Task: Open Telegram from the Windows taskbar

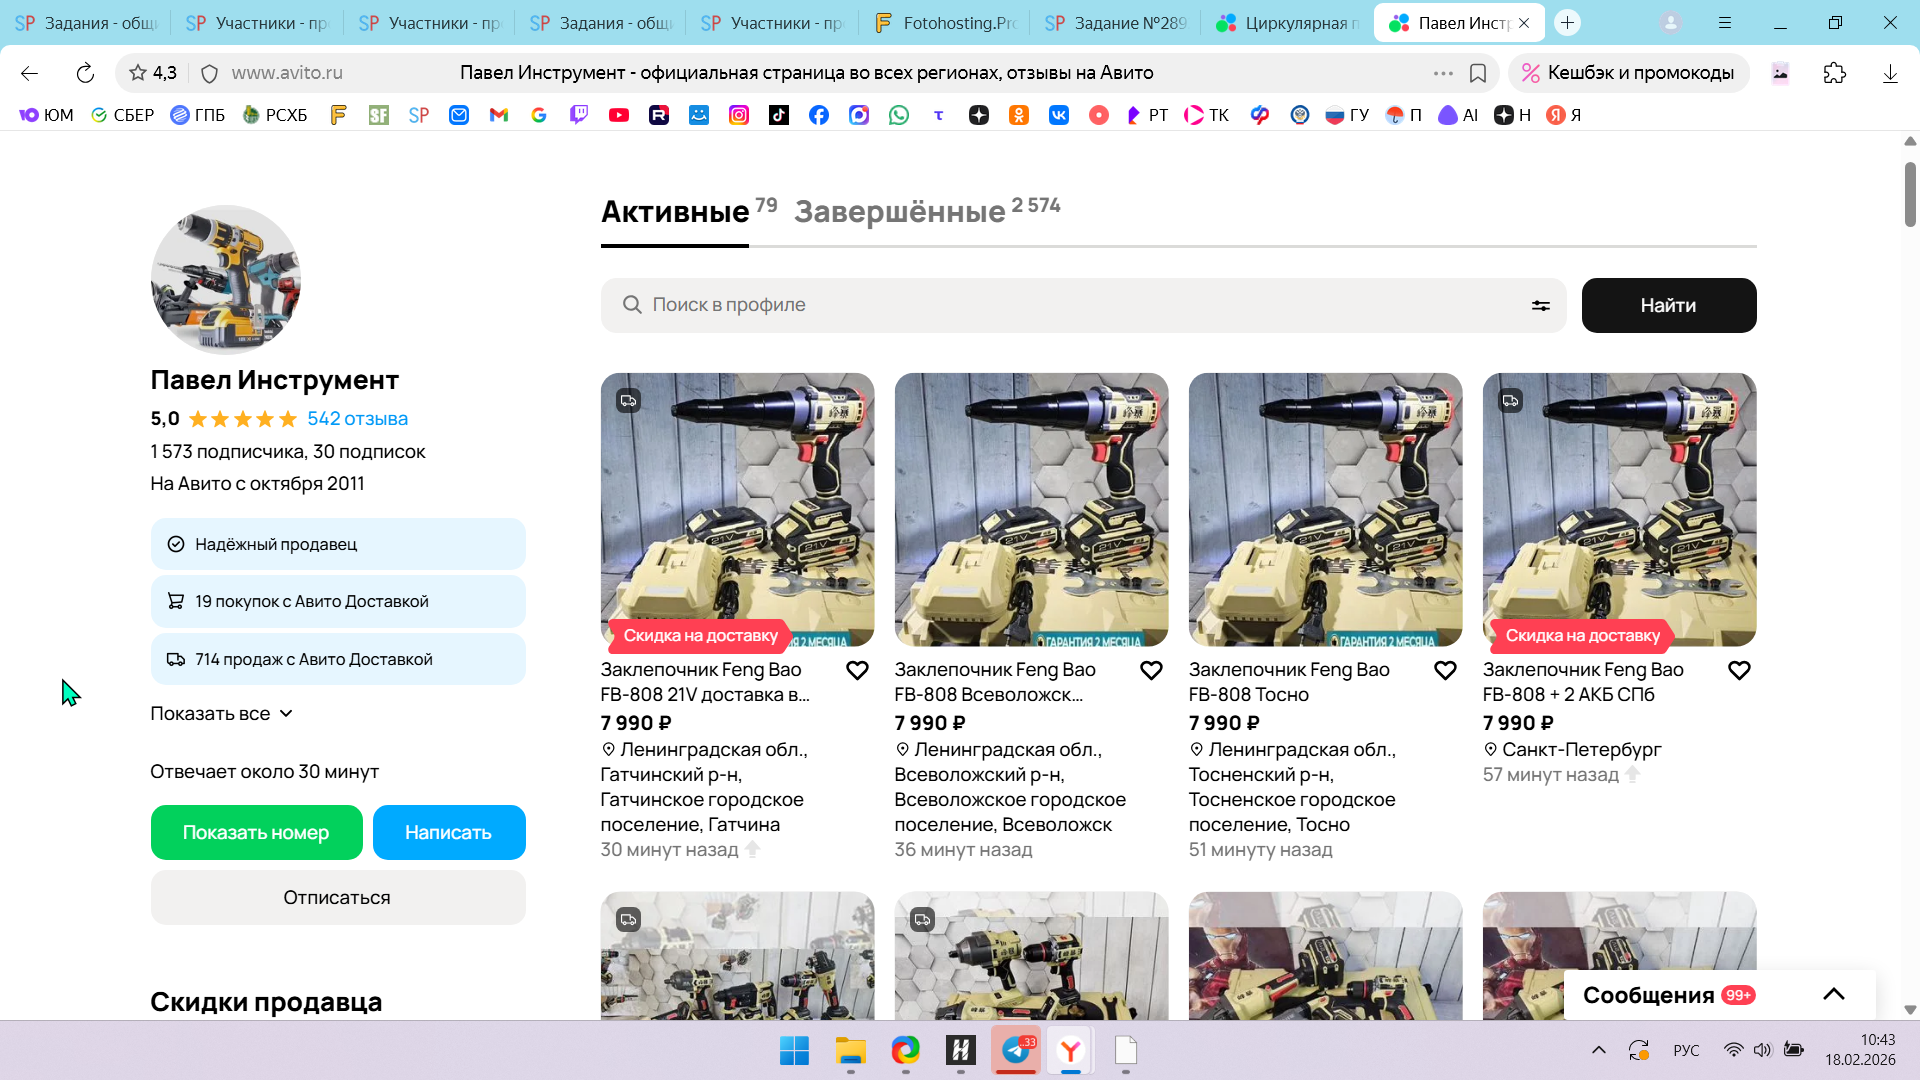Action: [x=1016, y=1050]
